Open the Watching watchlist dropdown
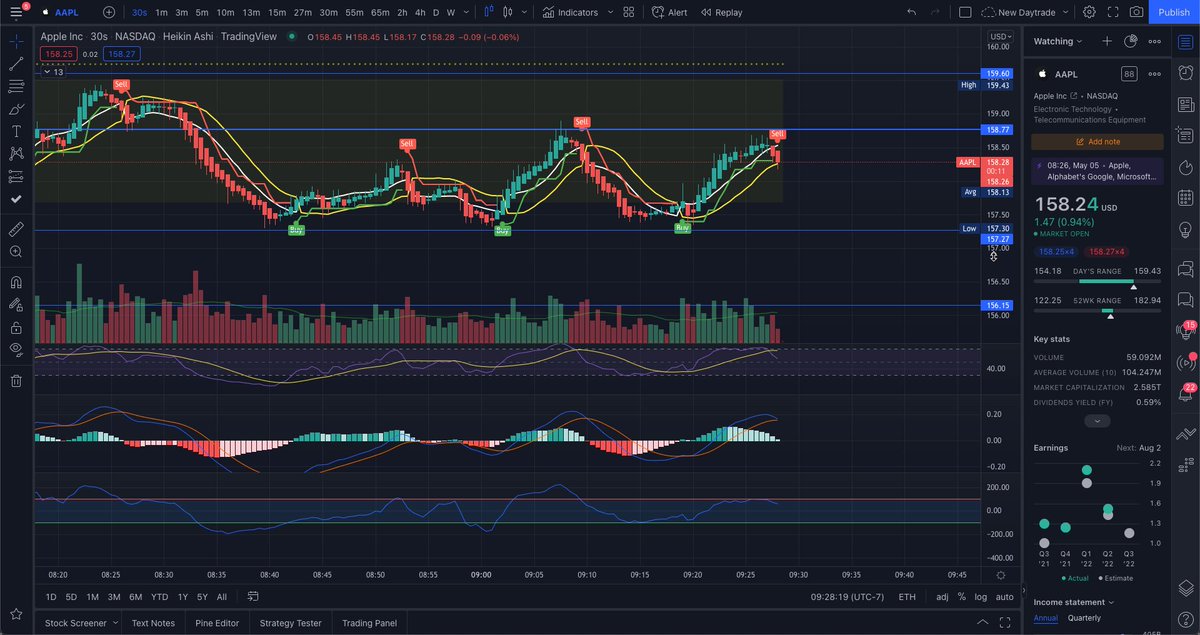Screen dimensions: 1200x635 1059,41
